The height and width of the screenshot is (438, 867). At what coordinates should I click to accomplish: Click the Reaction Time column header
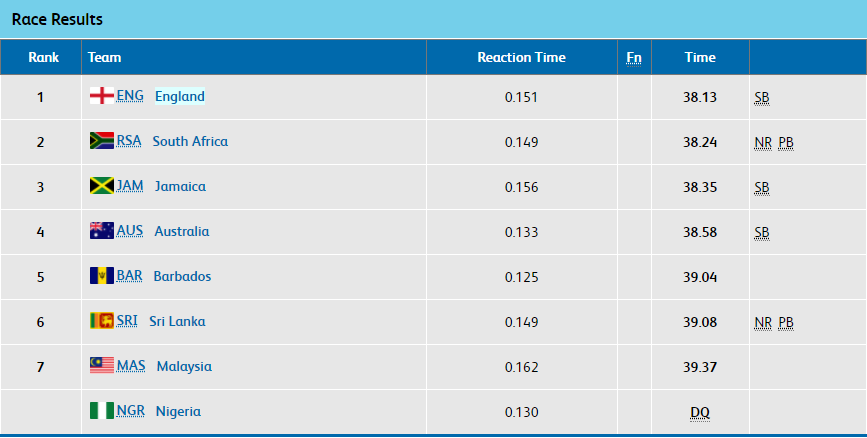point(521,58)
